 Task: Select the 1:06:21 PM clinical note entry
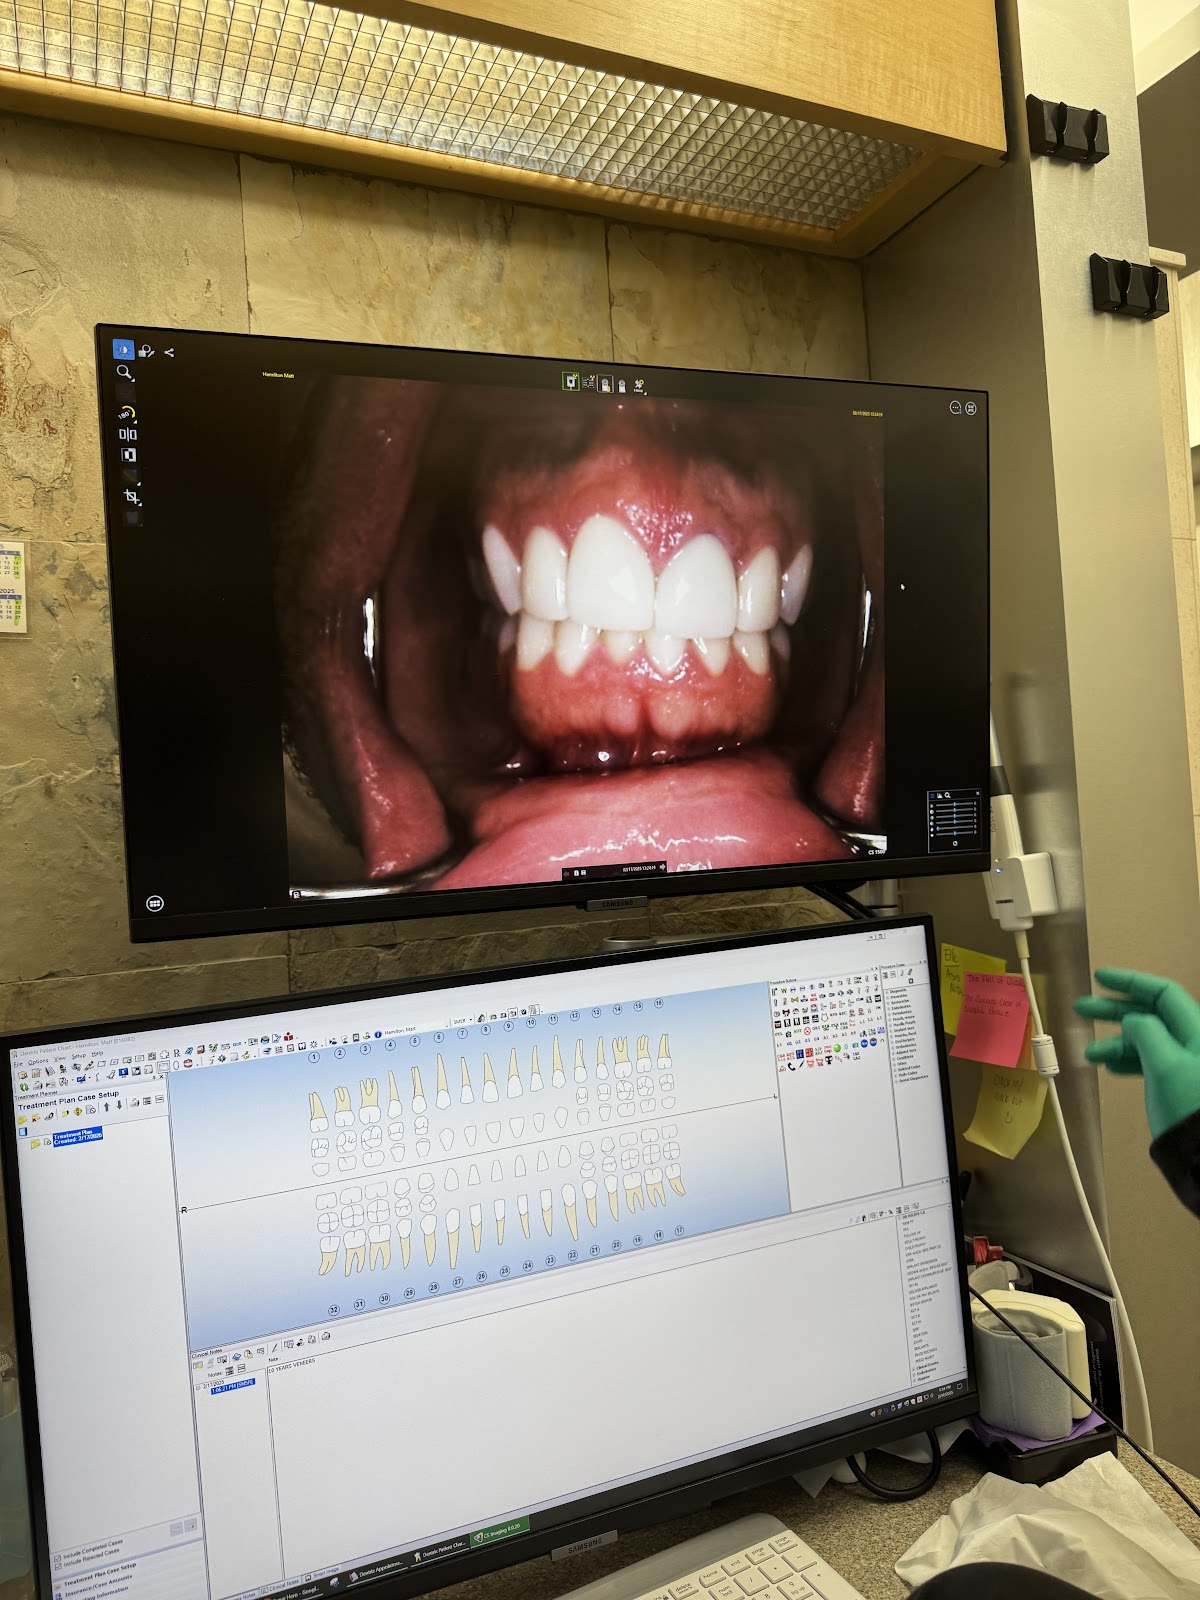(232, 1386)
